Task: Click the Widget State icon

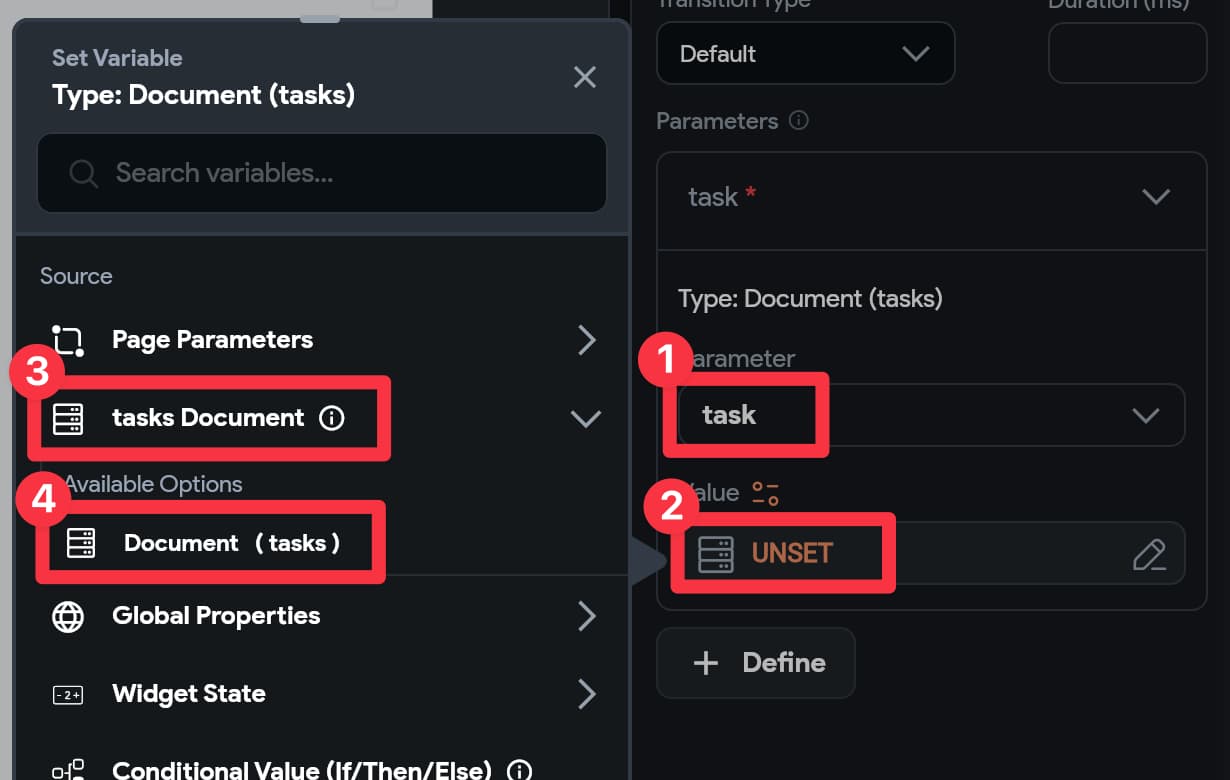Action: point(68,694)
